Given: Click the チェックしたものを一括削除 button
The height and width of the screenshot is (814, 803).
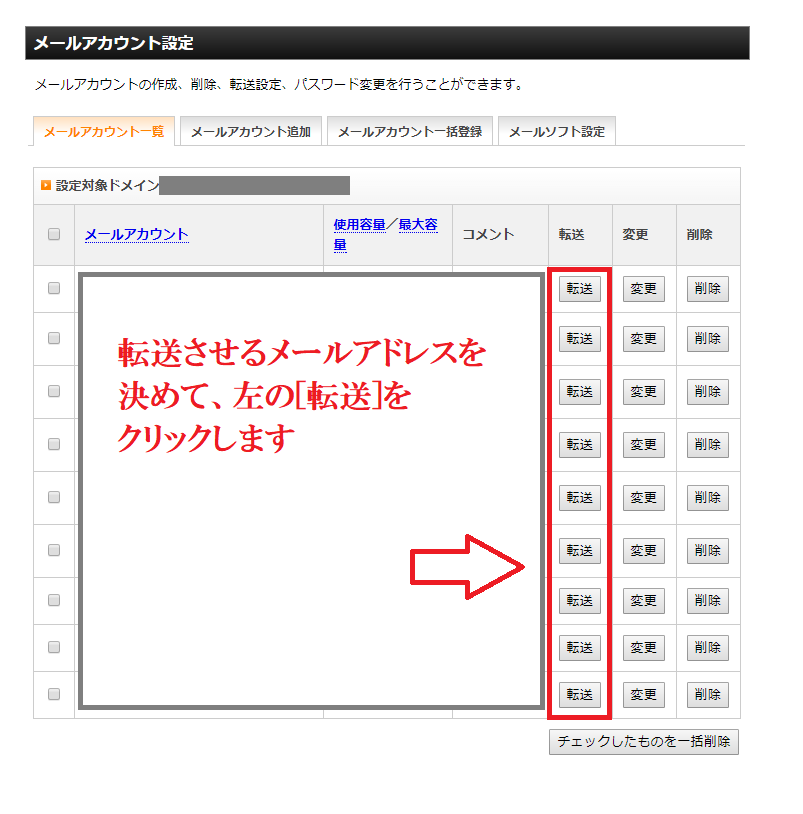Looking at the screenshot, I should (x=644, y=741).
